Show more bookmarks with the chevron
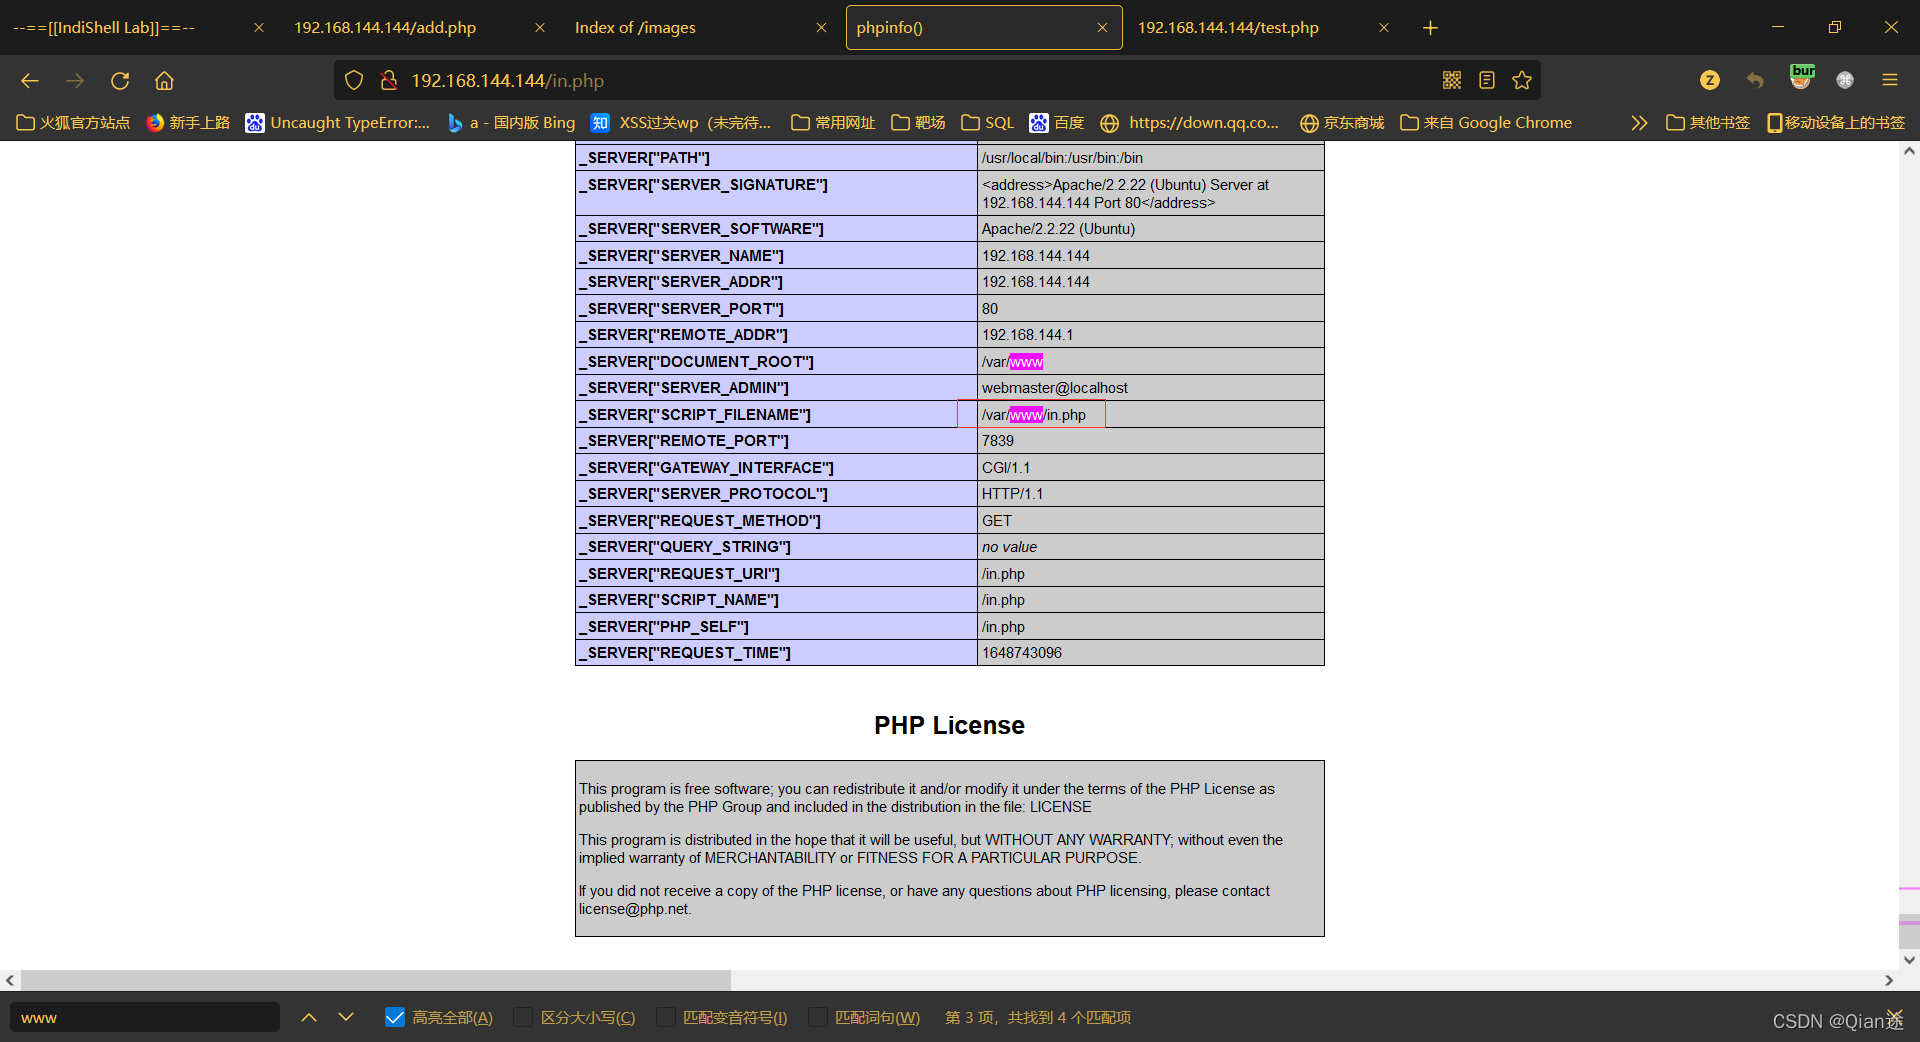1920x1042 pixels. [x=1639, y=123]
